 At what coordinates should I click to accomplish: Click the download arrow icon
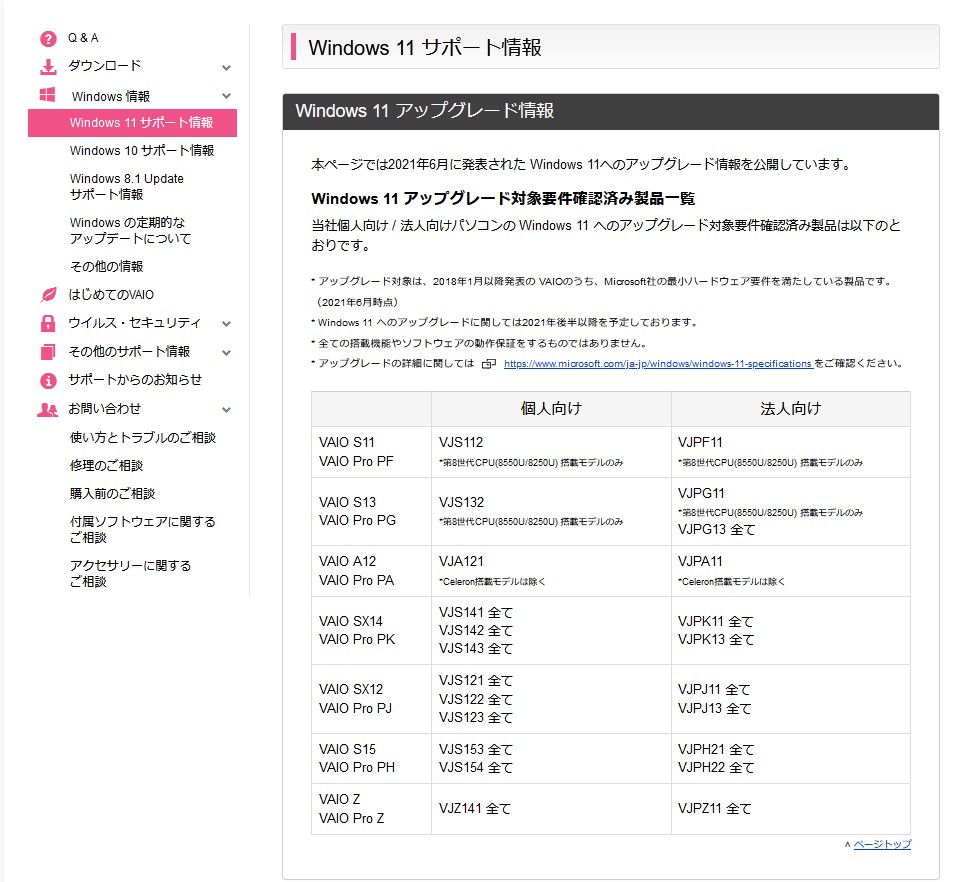(48, 66)
